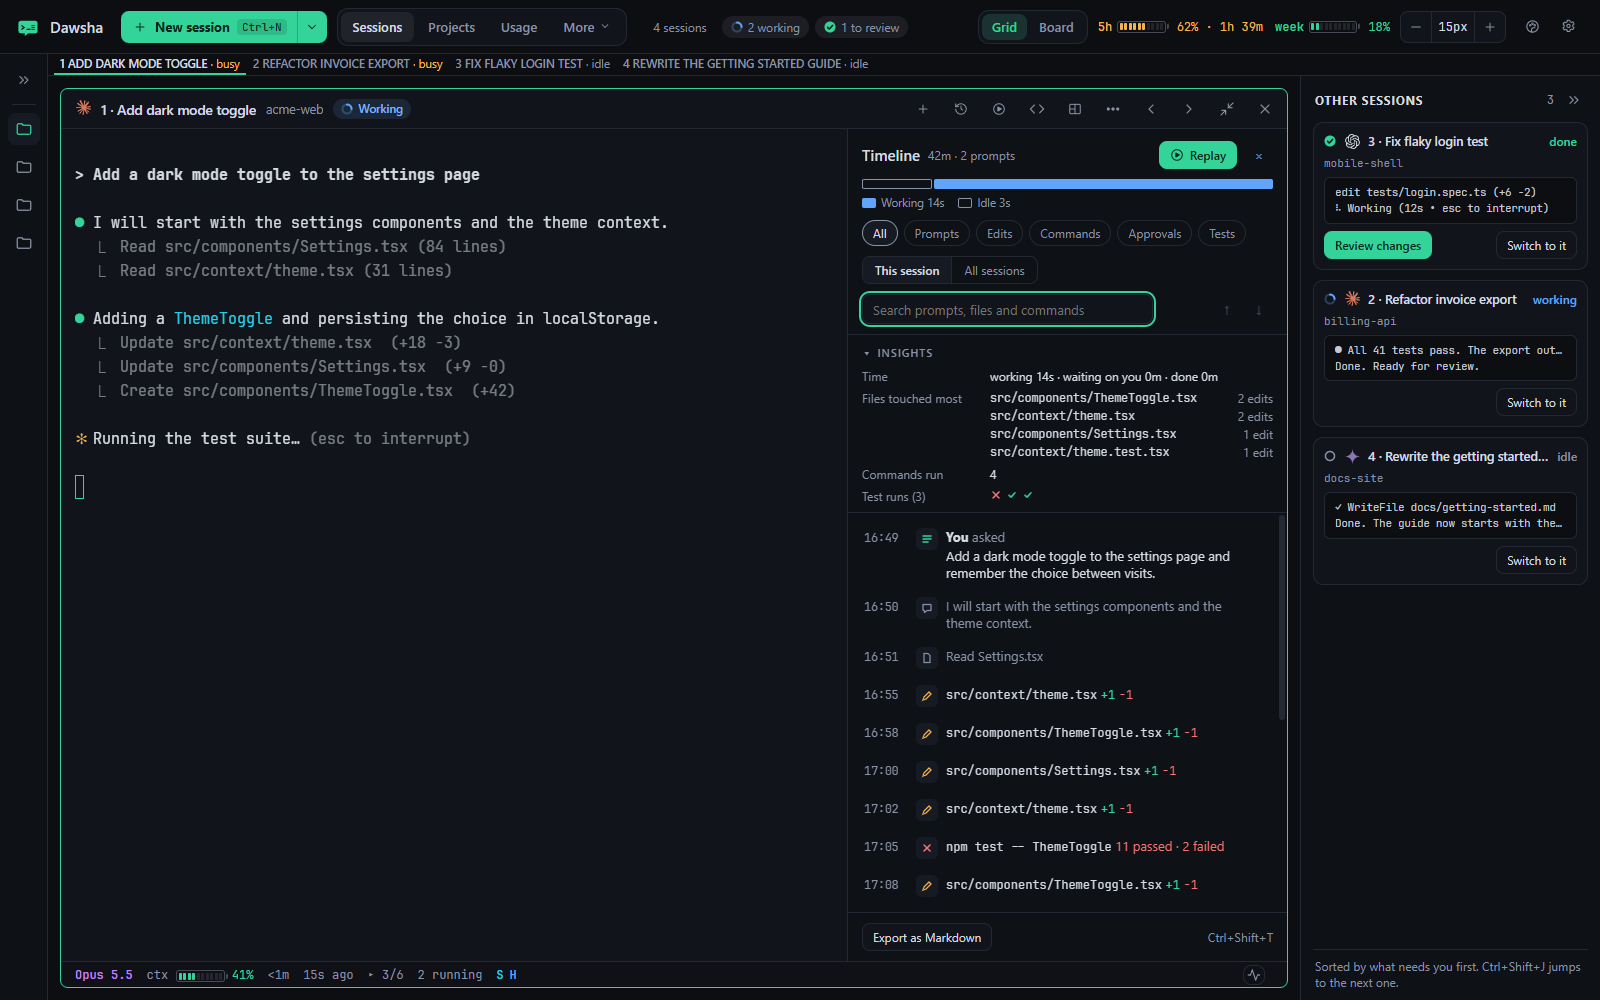This screenshot has width=1600, height=1000.
Task: Open the settings gear in top bar
Action: pyautogui.click(x=1568, y=27)
